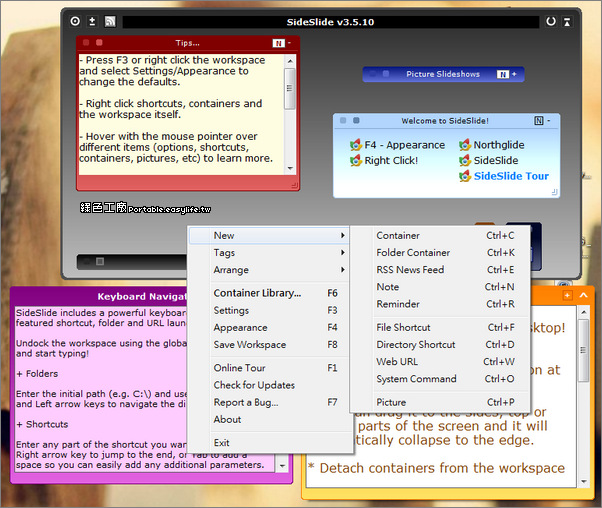Click the first red dot on the Tips header
602x508 pixels.
86,43
